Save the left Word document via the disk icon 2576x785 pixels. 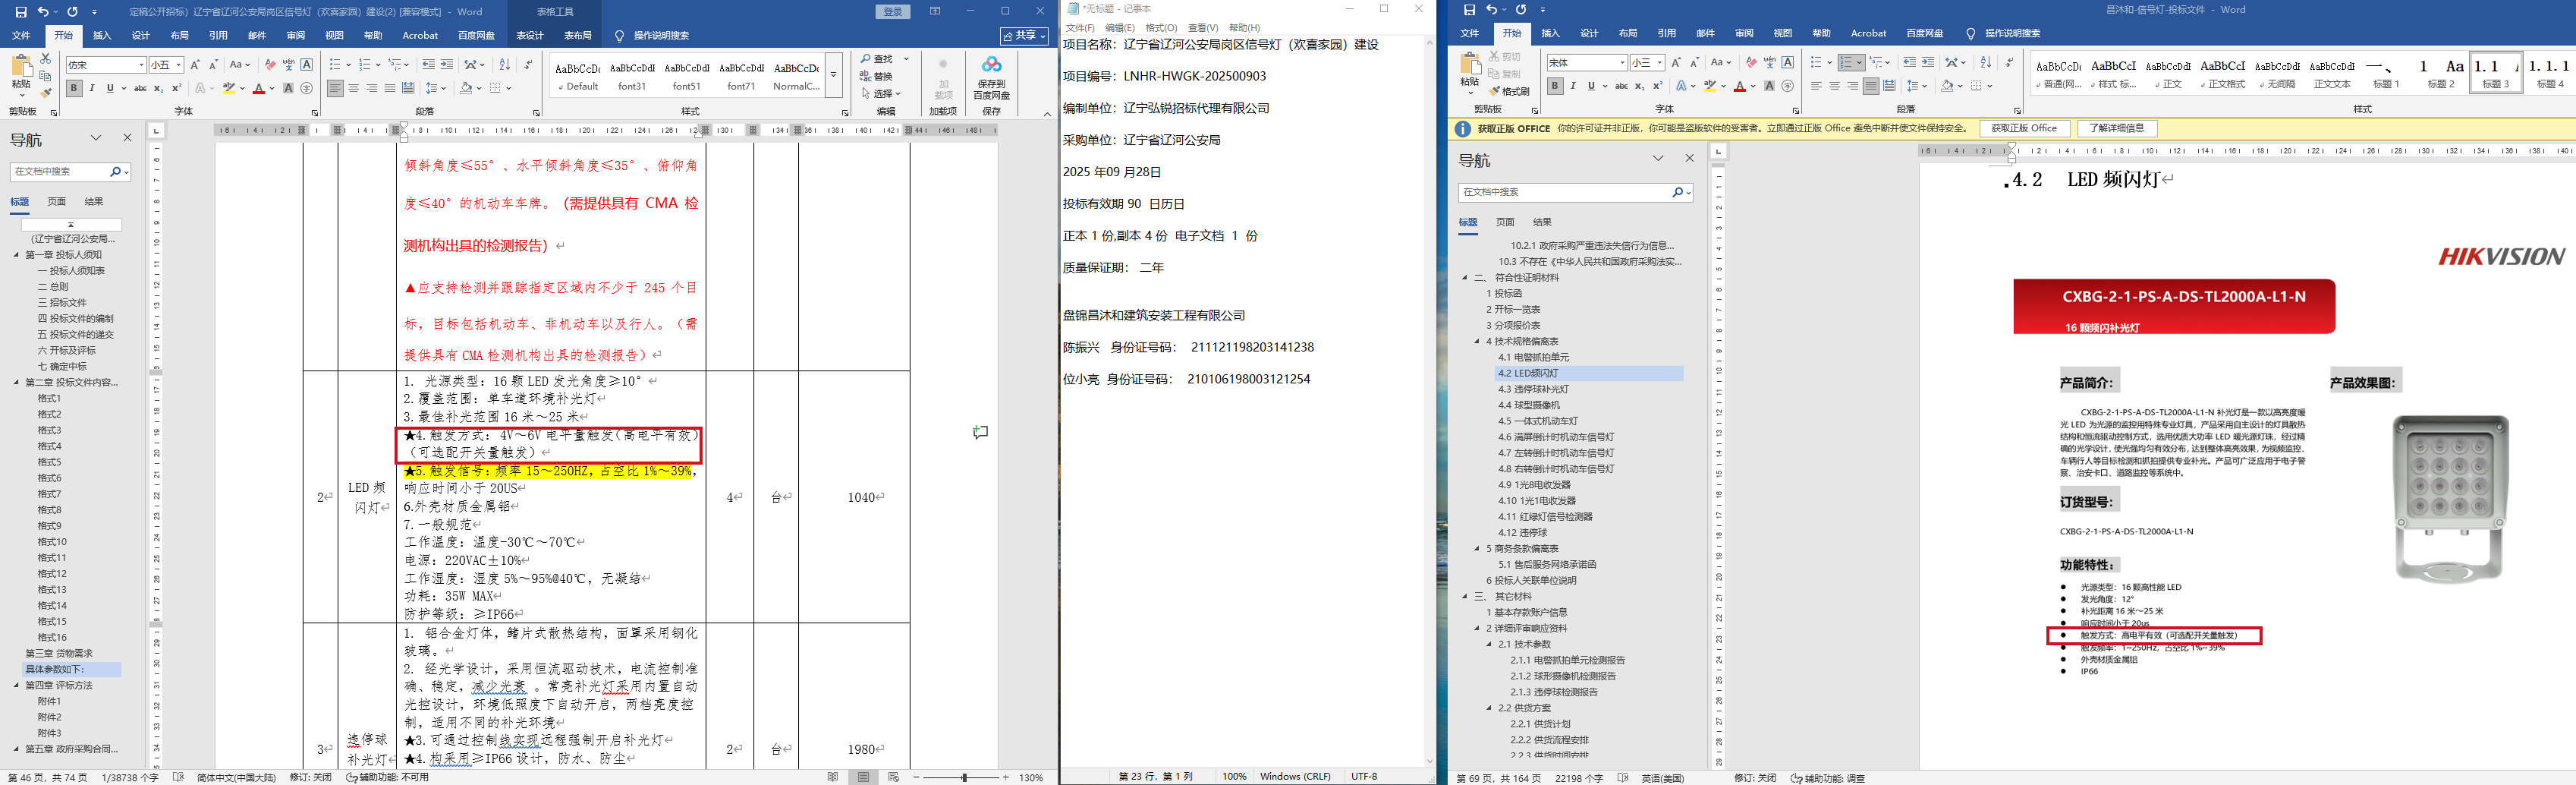[x=21, y=12]
